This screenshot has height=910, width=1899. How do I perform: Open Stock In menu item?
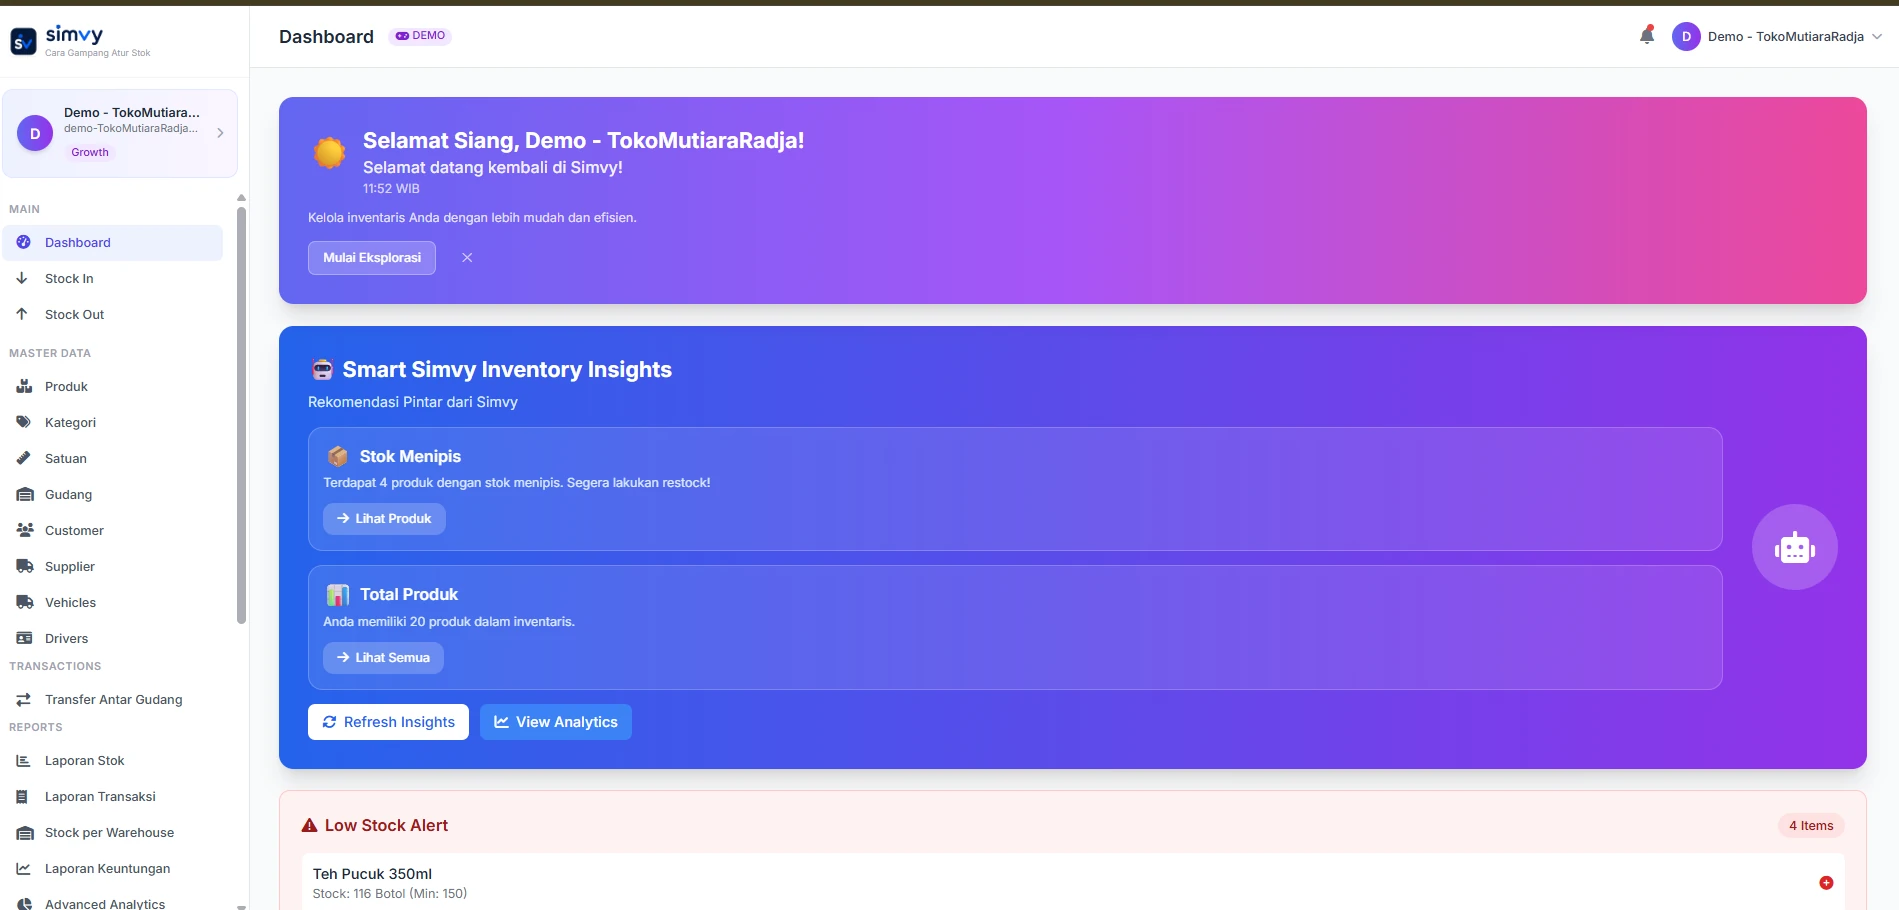(112, 279)
